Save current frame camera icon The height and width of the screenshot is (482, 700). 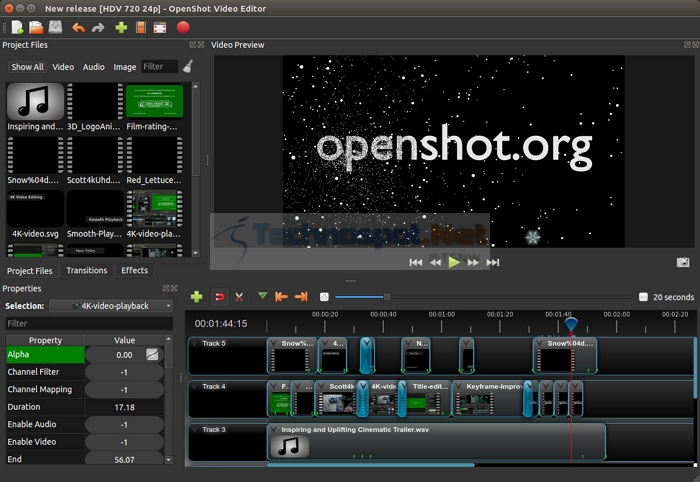pos(683,262)
